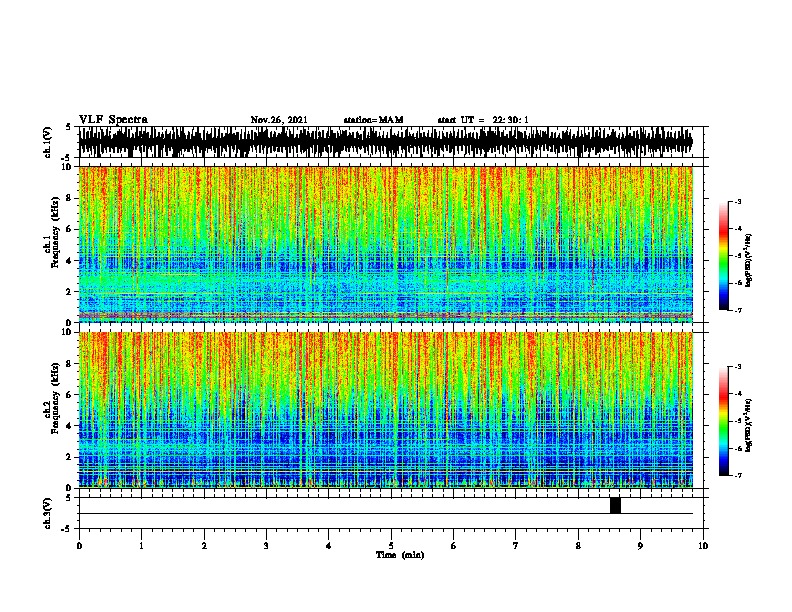Click inside the ch.2 spectrogram panel
The height and width of the screenshot is (612, 792).
point(386,410)
